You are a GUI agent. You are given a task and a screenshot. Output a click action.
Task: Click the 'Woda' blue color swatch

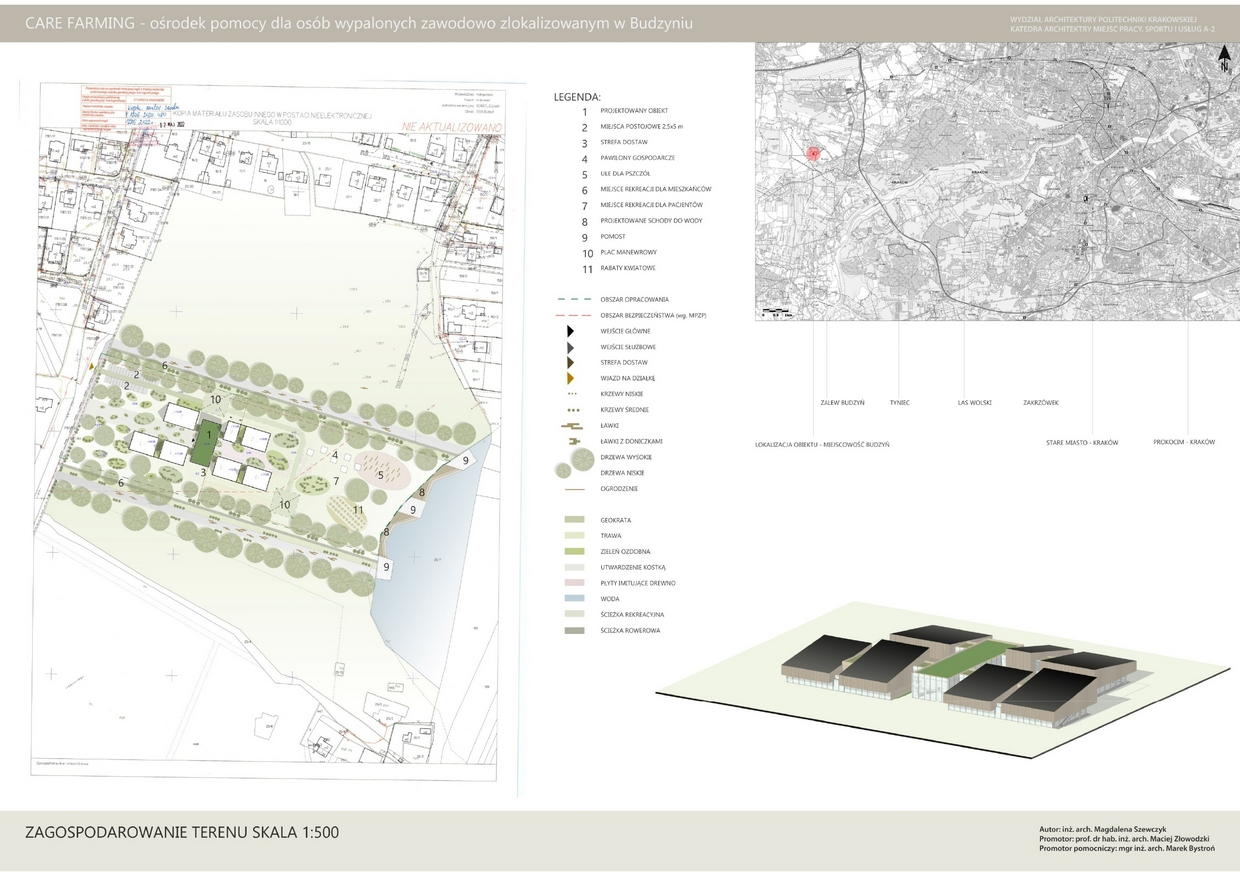574,599
